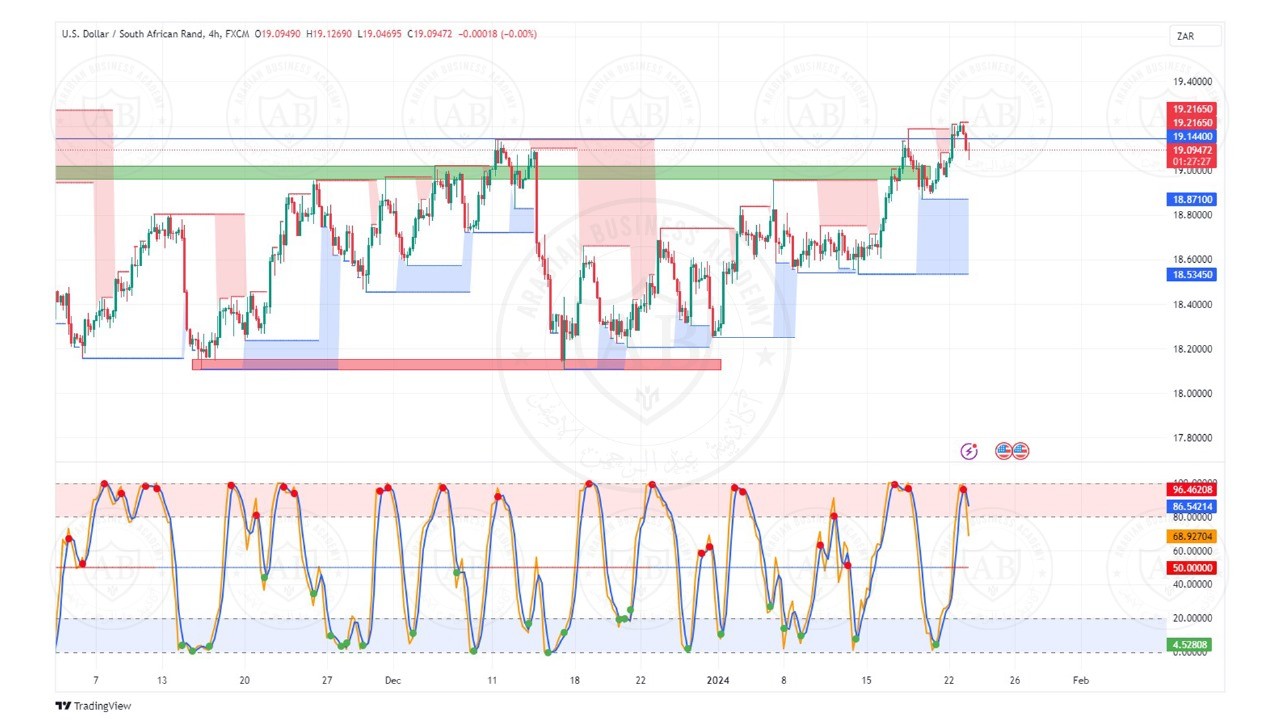
Task: Click the Feb label on the time axis
Action: point(1079,680)
